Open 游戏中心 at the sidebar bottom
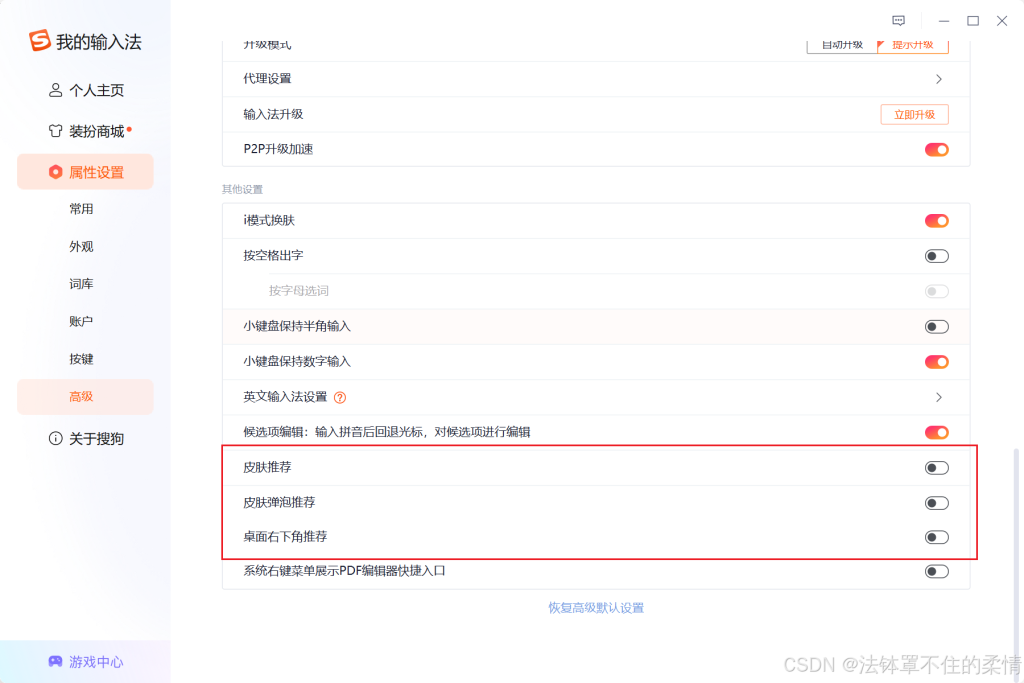This screenshot has height=683, width=1024. click(85, 661)
